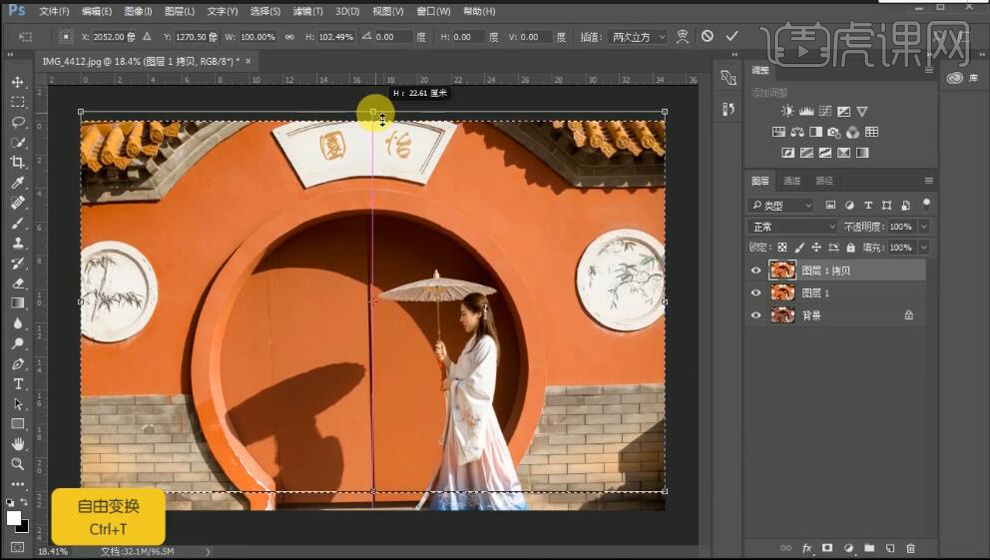Open the 两次立方 interpolation dropdown
The height and width of the screenshot is (560, 990).
pyautogui.click(x=638, y=37)
